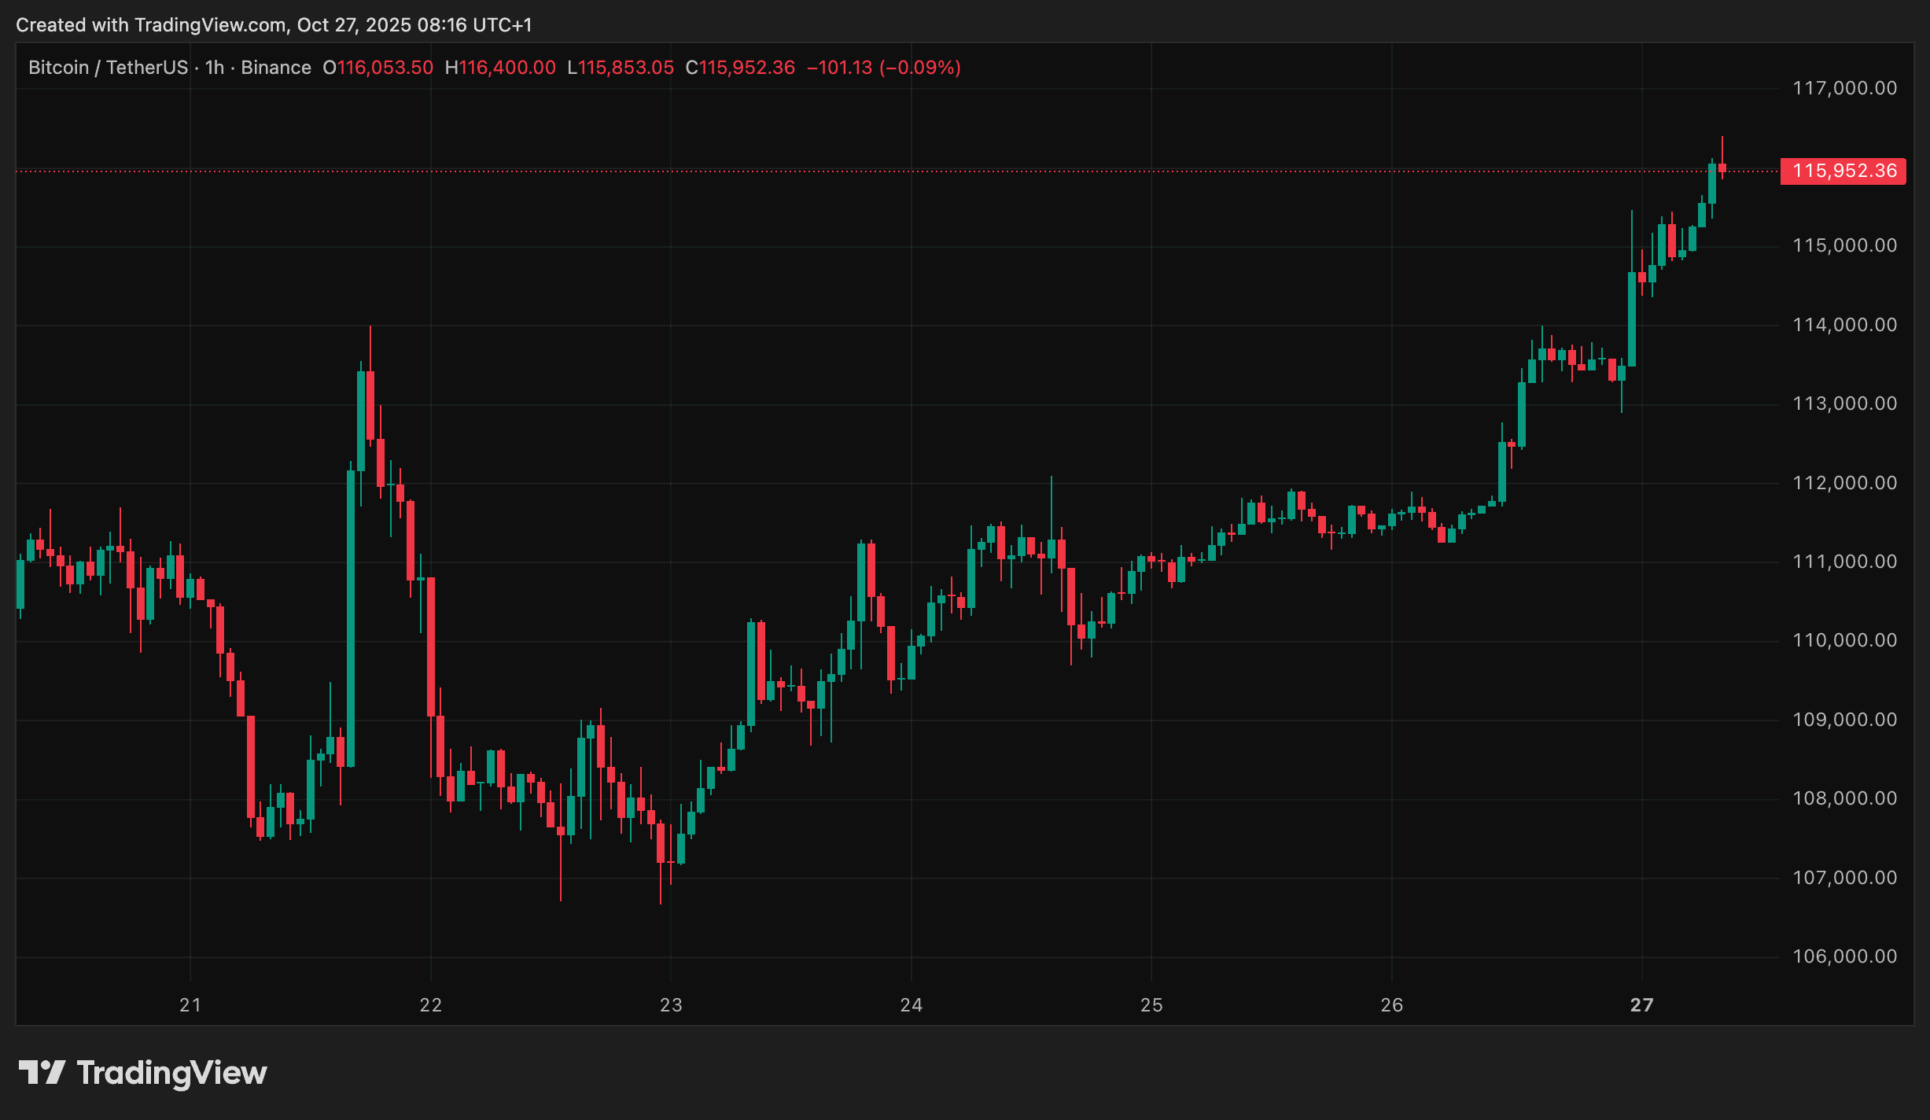Click the Binance exchange label

[276, 67]
